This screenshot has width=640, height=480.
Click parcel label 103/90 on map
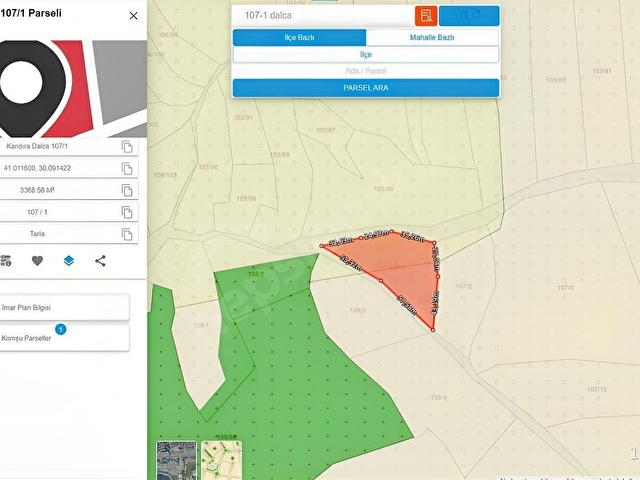coord(208,167)
